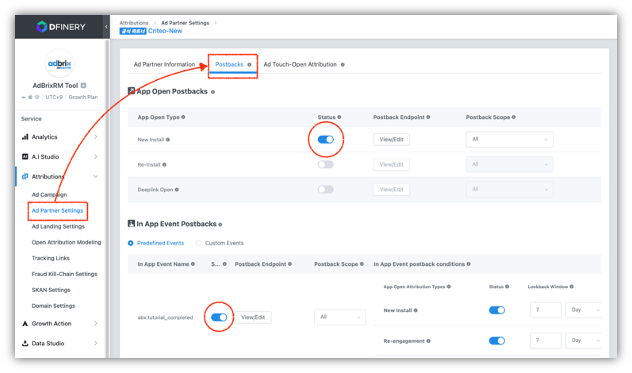Copy icon next to AdBrixRM Tool
The image size is (632, 373).
(83, 85)
